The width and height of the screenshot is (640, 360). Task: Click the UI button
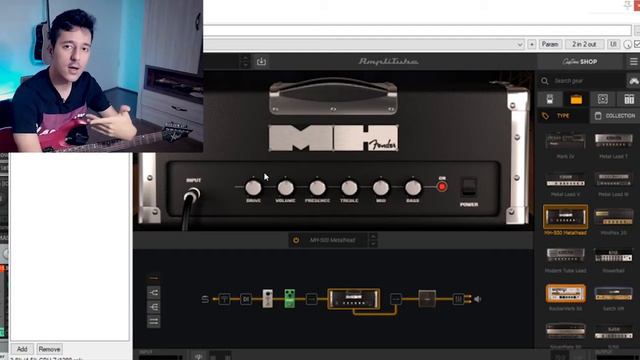point(613,44)
